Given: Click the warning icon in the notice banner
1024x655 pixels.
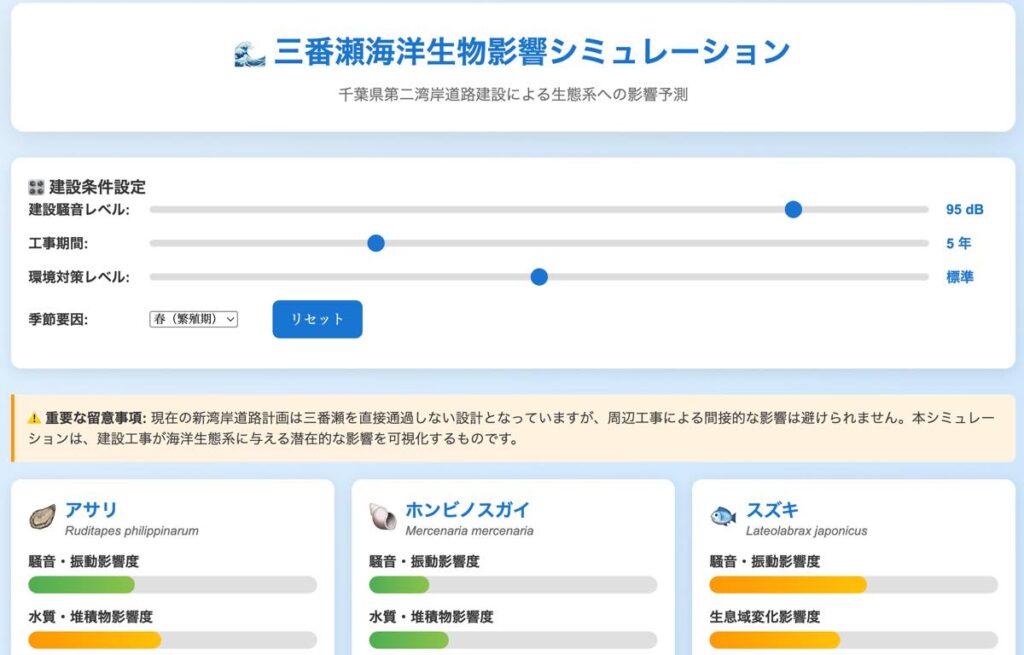Looking at the screenshot, I should point(34,418).
